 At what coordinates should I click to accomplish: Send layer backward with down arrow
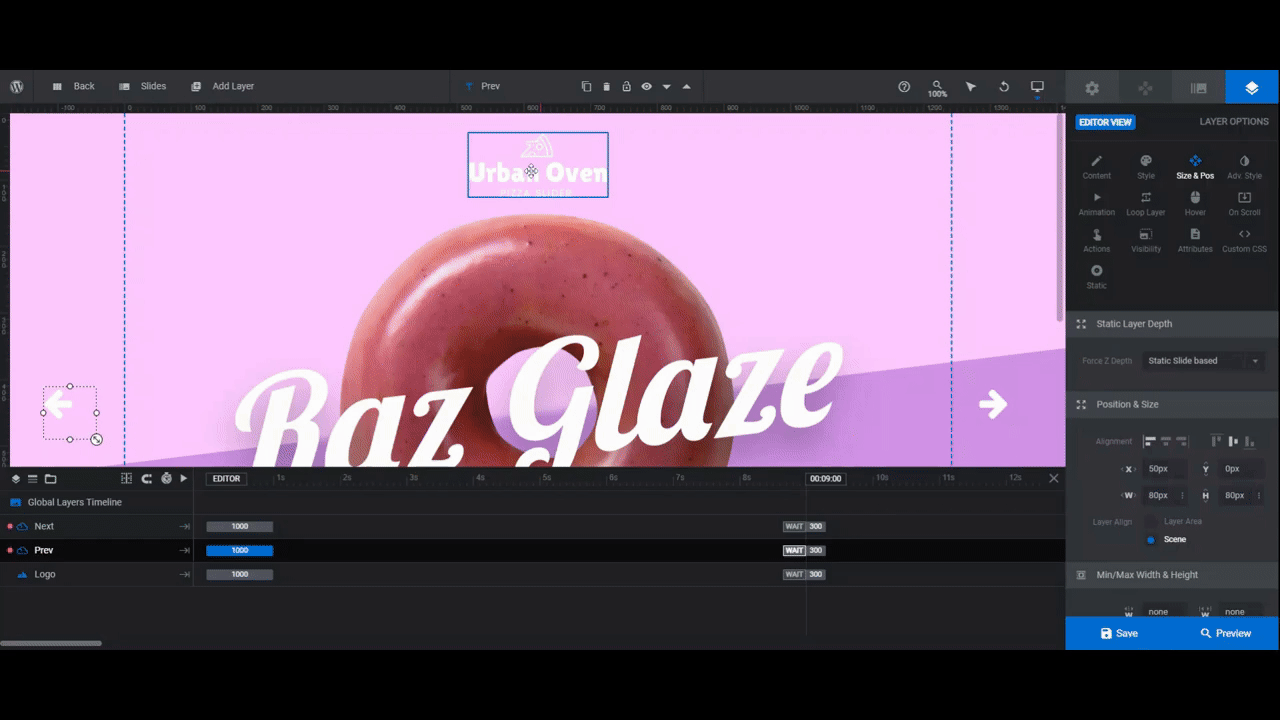coord(666,87)
